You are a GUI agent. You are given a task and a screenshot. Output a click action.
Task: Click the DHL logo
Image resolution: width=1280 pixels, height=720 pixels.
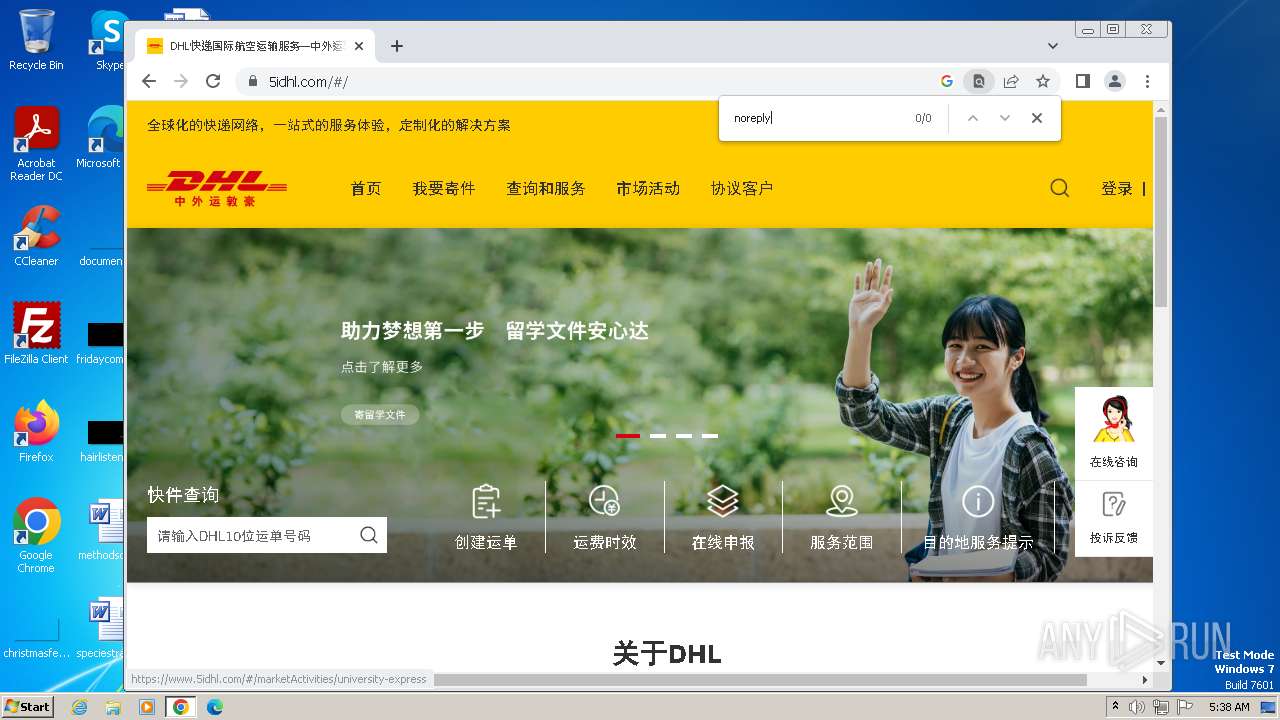[x=216, y=188]
